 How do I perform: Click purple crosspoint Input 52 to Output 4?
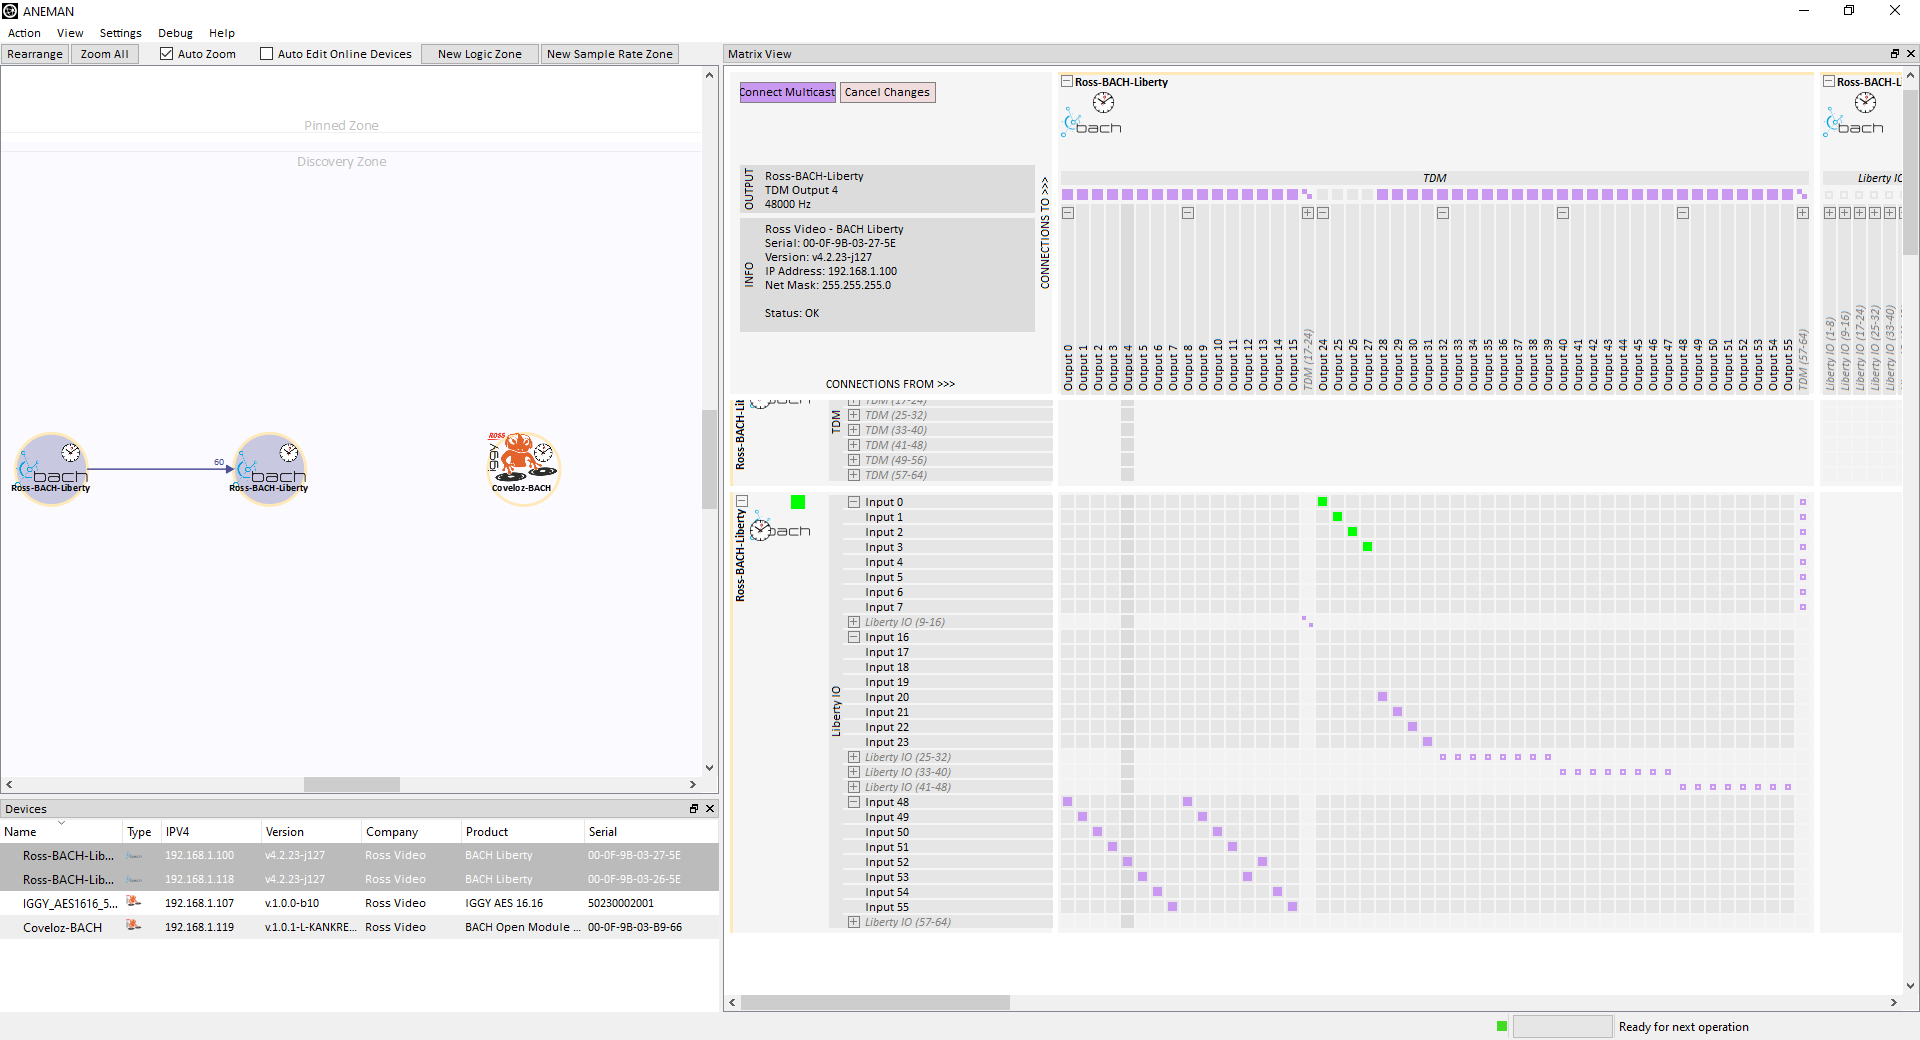point(1127,862)
